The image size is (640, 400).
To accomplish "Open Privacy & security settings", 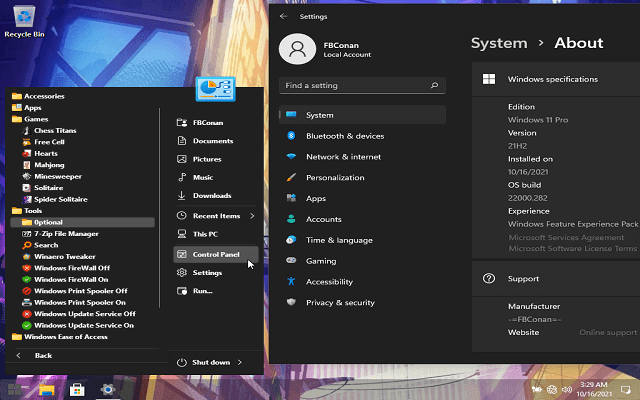I will 362,302.
